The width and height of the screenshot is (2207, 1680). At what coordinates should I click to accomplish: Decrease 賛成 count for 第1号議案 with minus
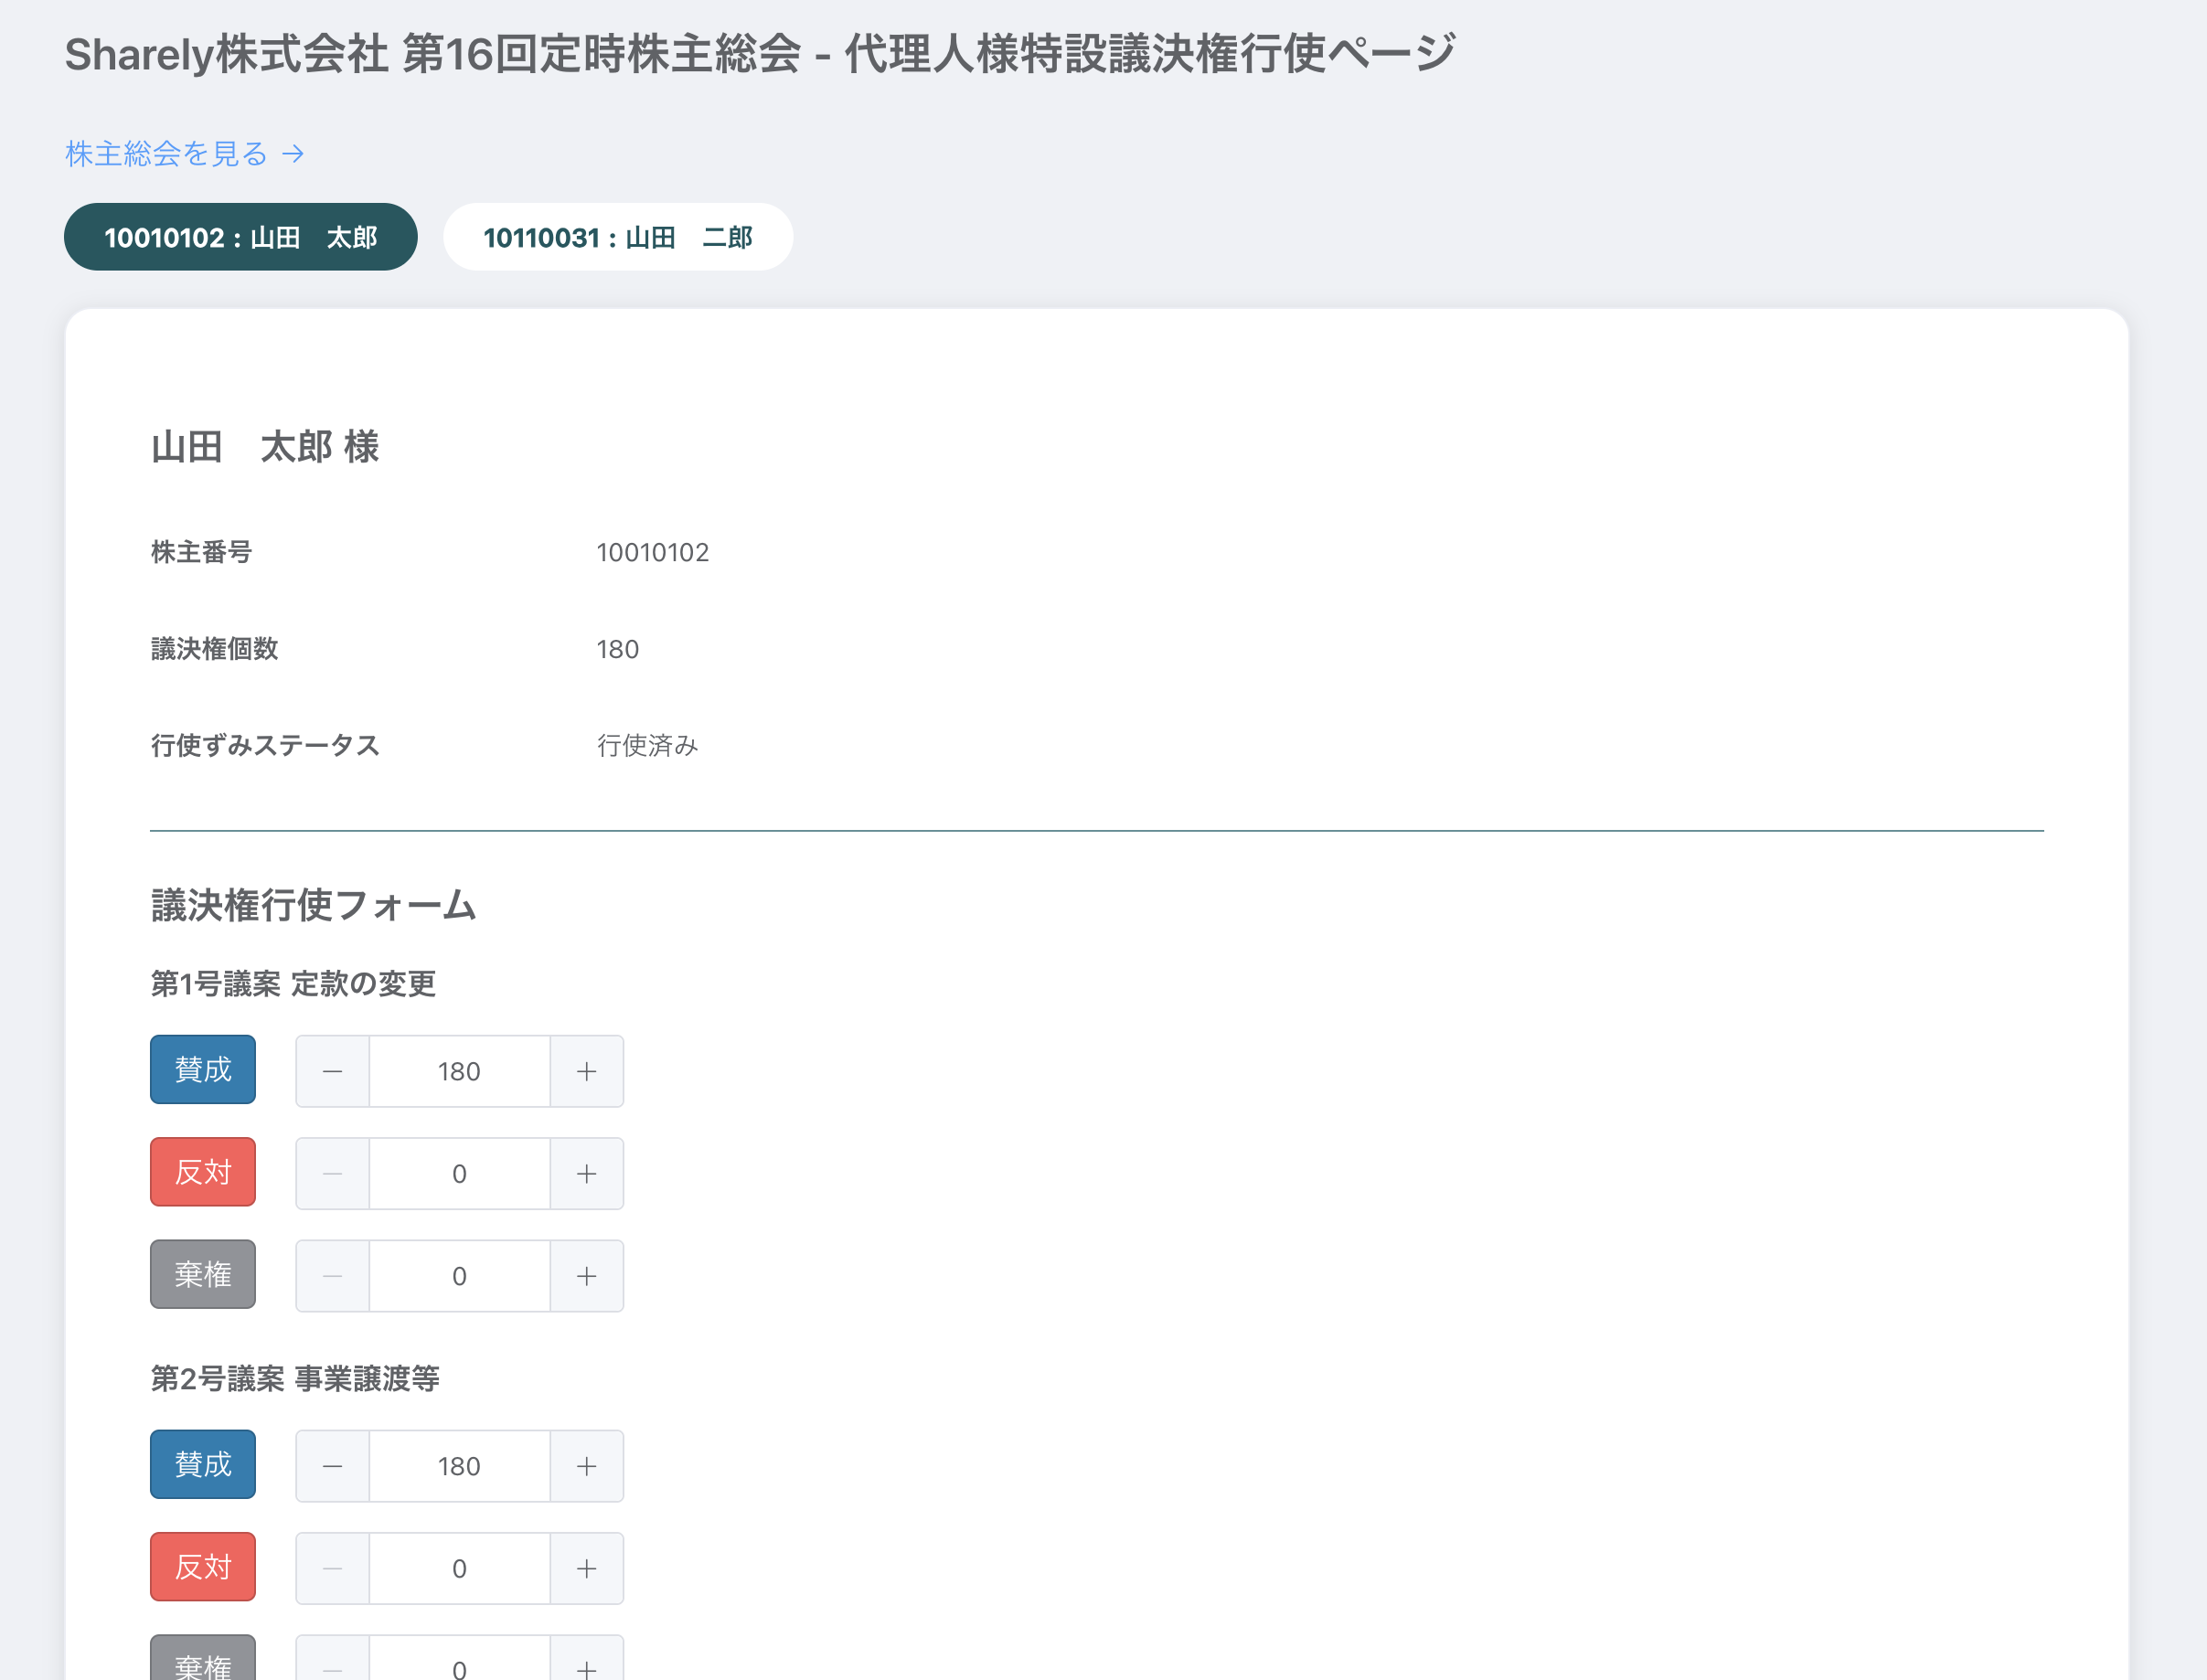coord(333,1071)
